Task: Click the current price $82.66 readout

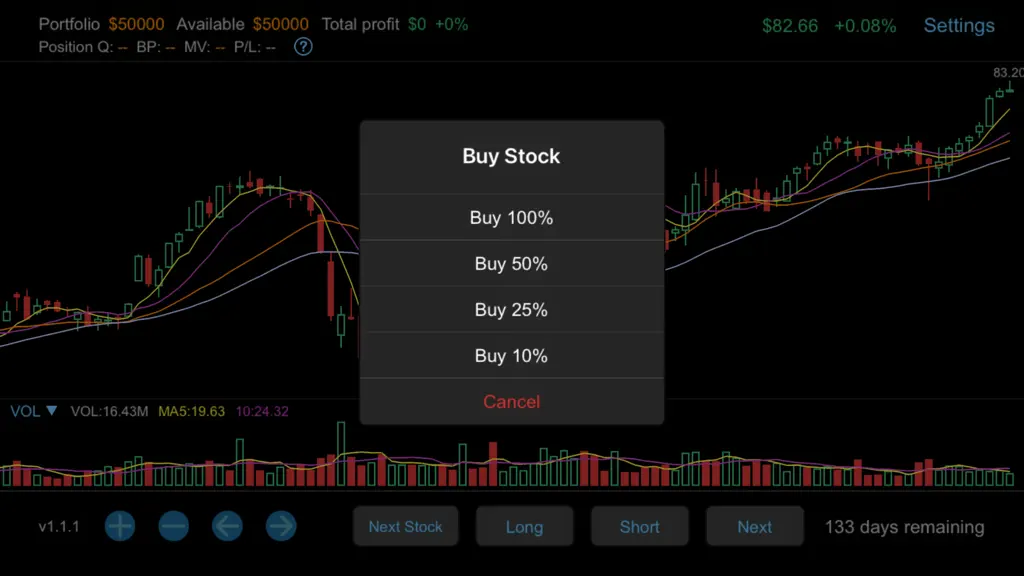Action: tap(790, 26)
